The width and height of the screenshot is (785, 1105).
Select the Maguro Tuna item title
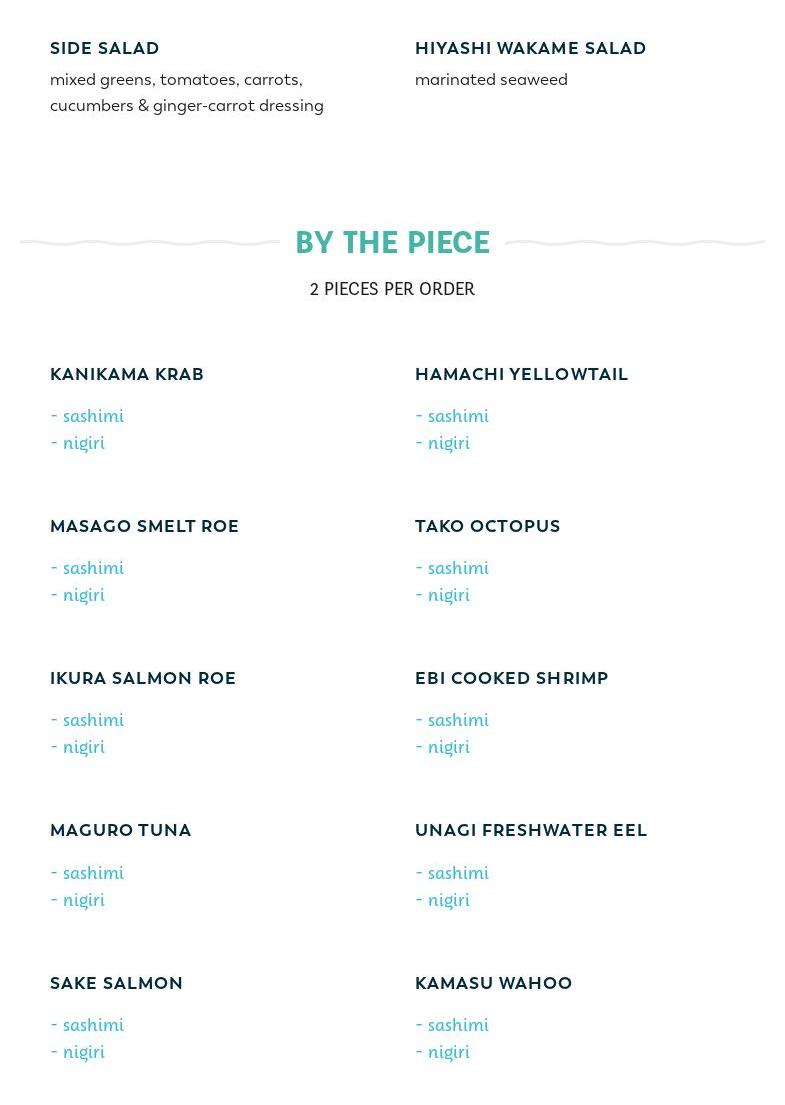pyautogui.click(x=120, y=830)
